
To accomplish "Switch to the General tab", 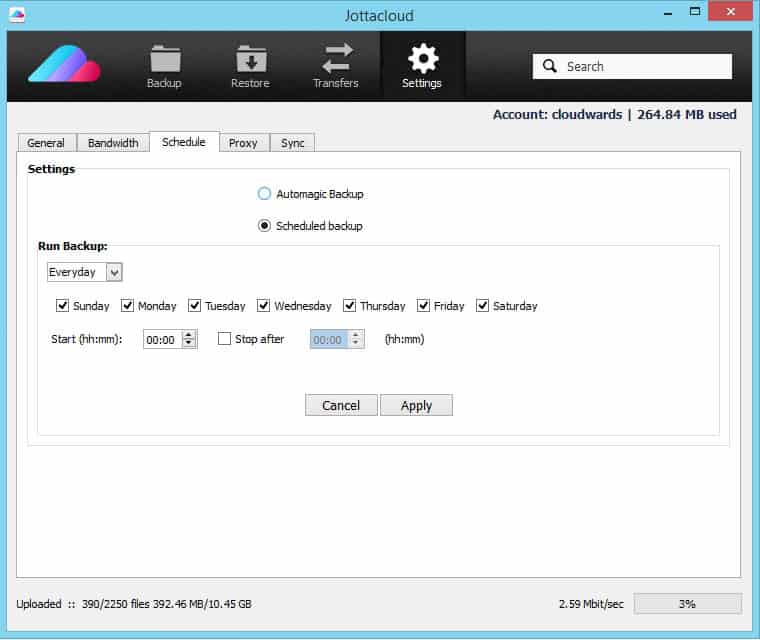I will 47,143.
